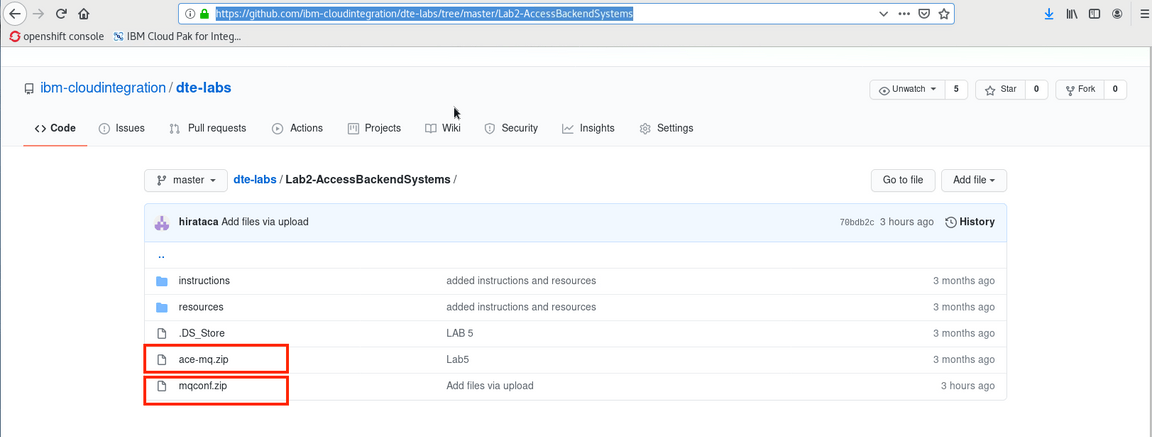Open the browser home page icon
This screenshot has height=437, width=1152.
[83, 13]
